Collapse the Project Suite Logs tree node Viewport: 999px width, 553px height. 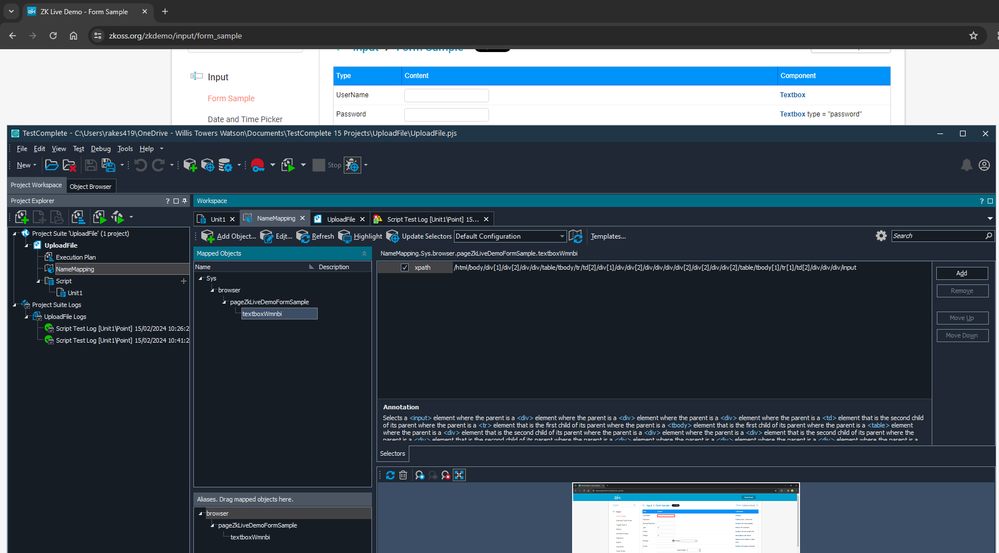(x=14, y=304)
